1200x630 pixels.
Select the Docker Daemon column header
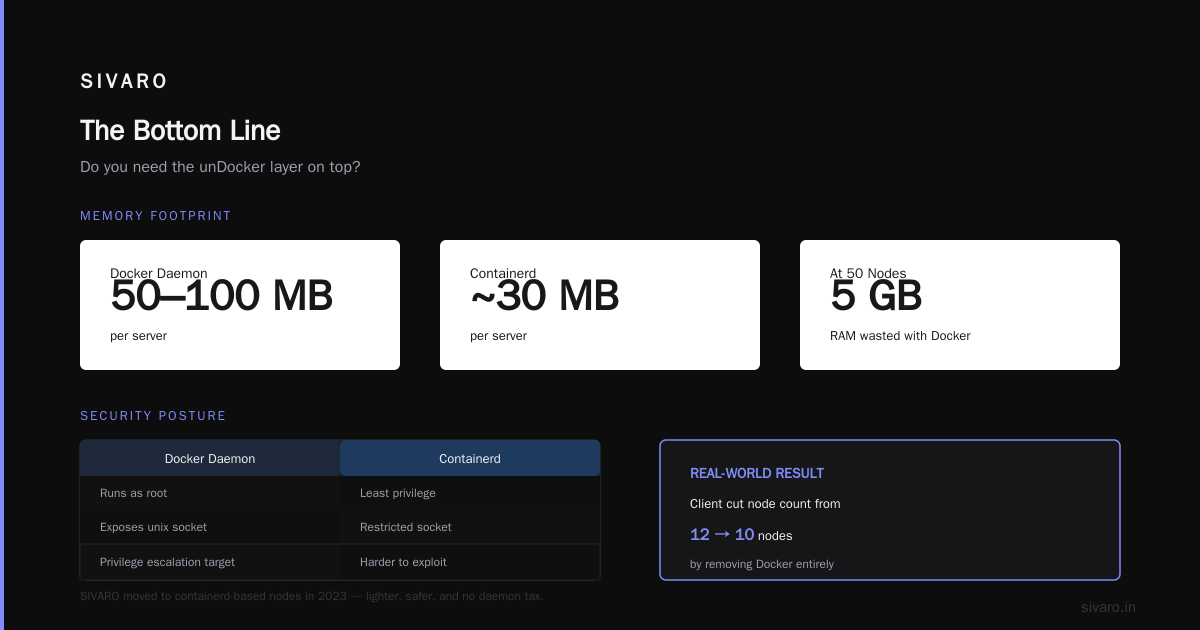coord(210,458)
